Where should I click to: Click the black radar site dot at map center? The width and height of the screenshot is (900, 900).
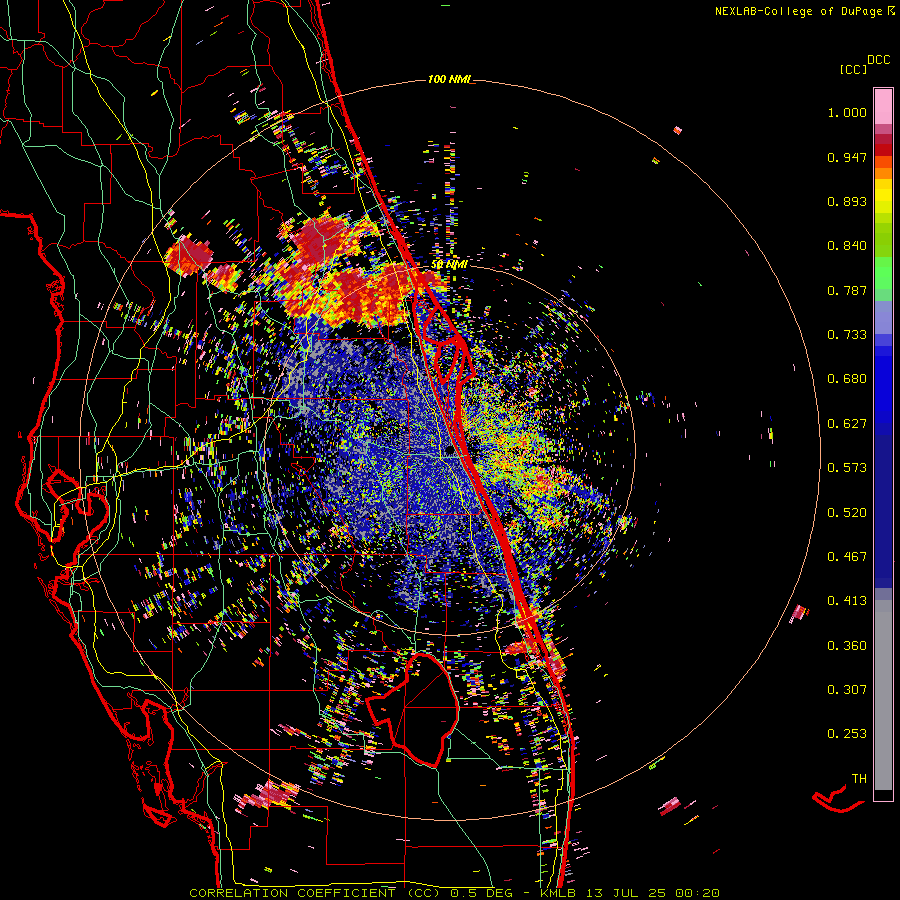(449, 451)
